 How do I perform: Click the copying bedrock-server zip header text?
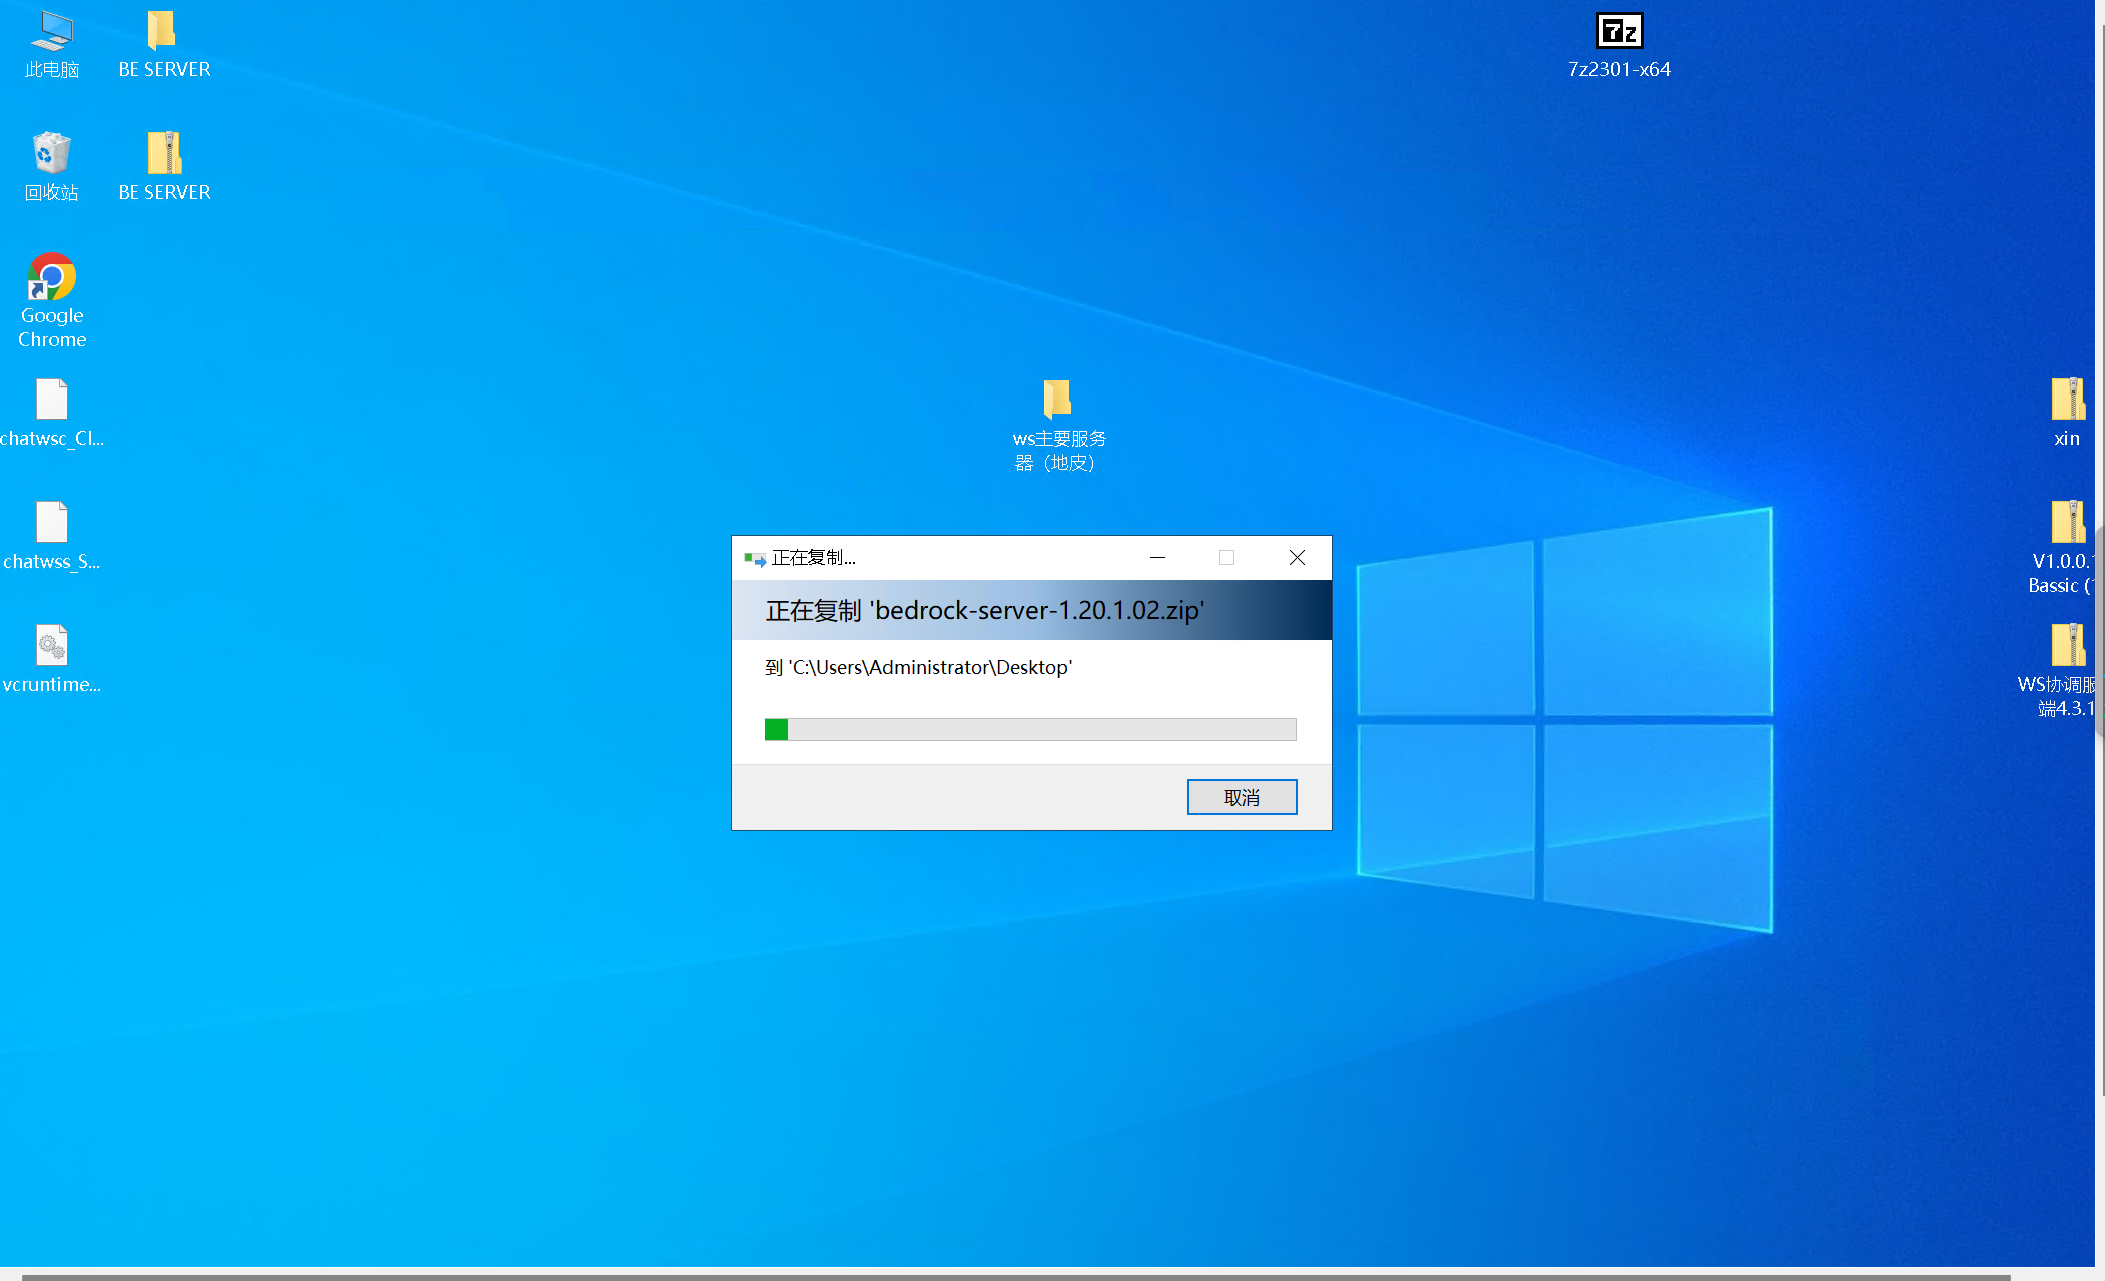click(985, 610)
